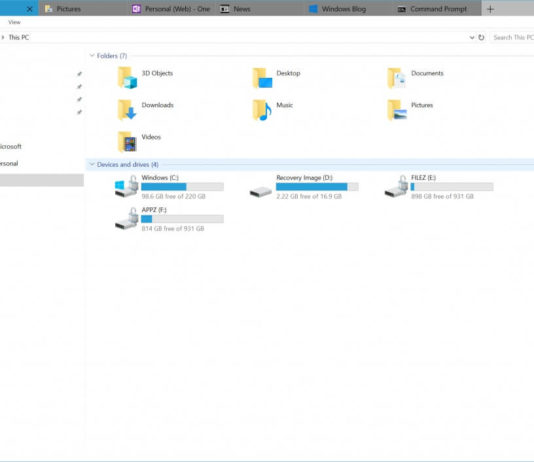Select the APPZ (F:) drive icon
Image resolution: width=534 pixels, height=462 pixels.
(126, 218)
